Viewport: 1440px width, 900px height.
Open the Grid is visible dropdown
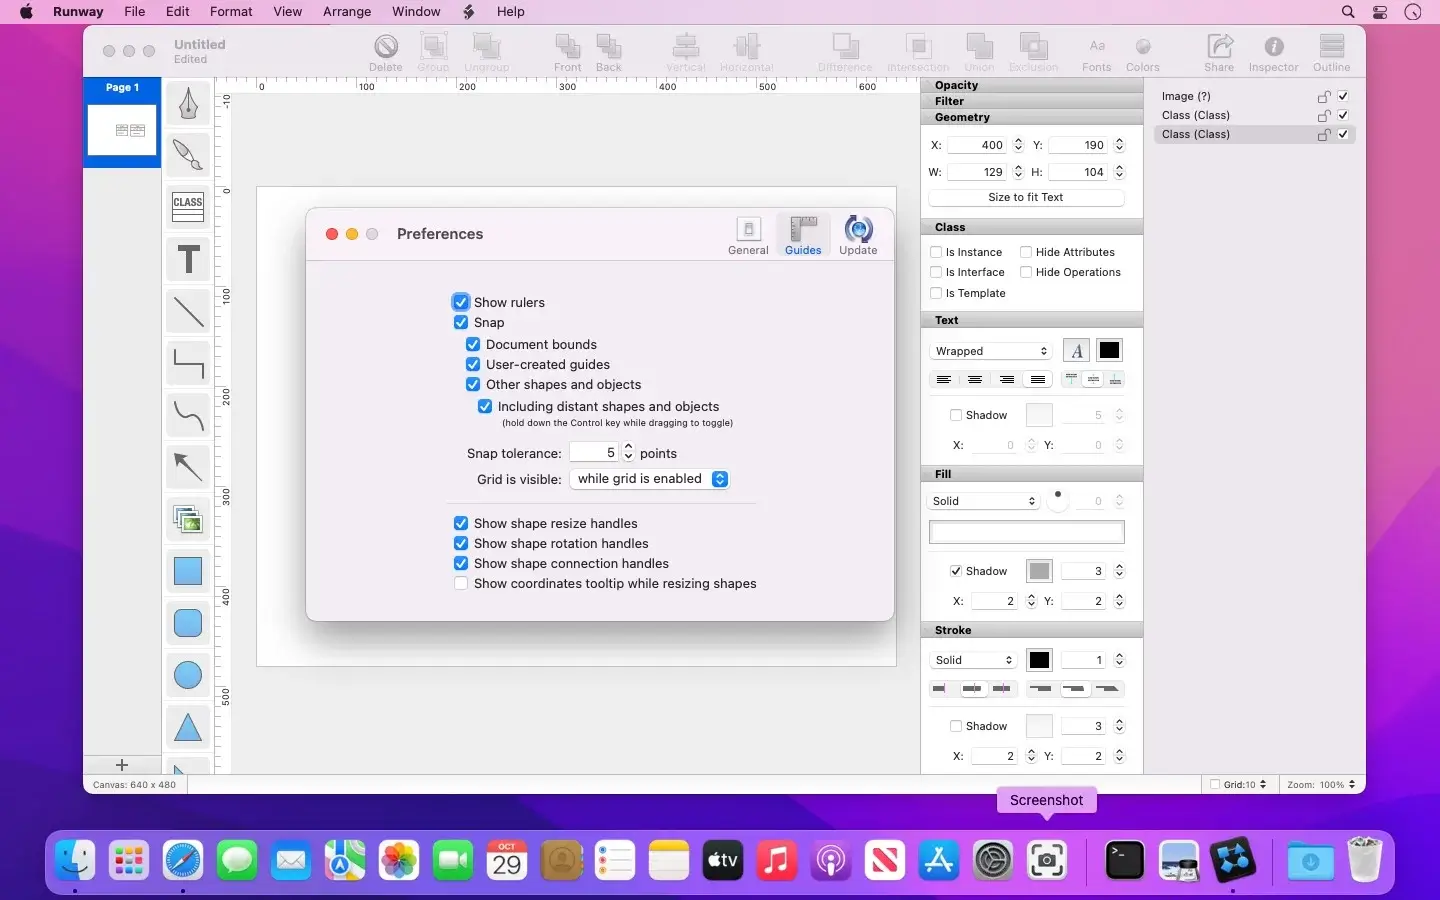[649, 479]
